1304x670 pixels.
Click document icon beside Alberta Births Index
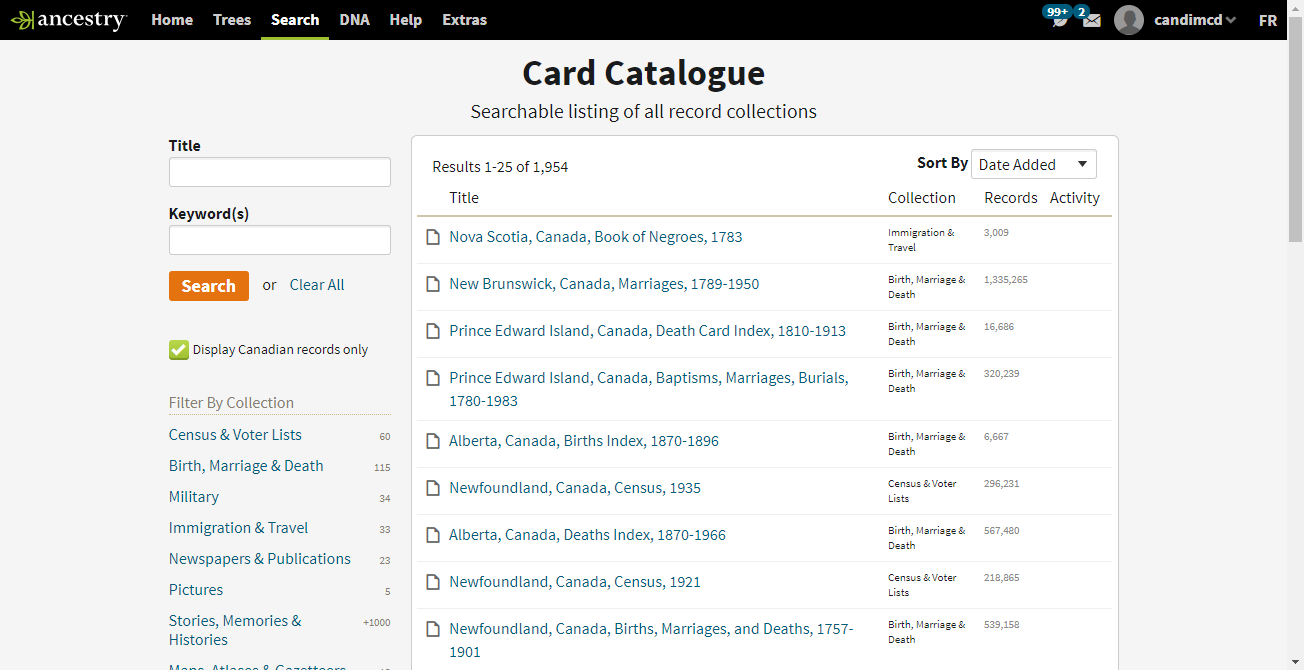(x=433, y=442)
